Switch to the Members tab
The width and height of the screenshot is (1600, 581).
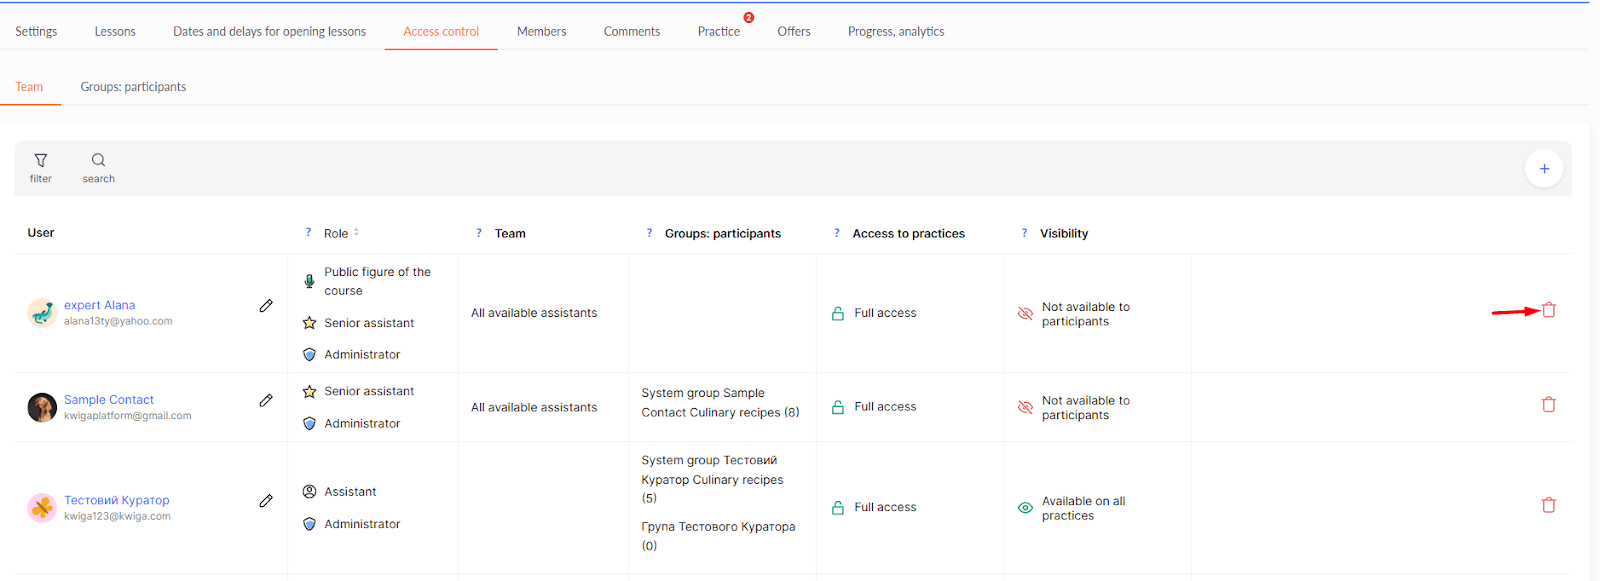(541, 31)
